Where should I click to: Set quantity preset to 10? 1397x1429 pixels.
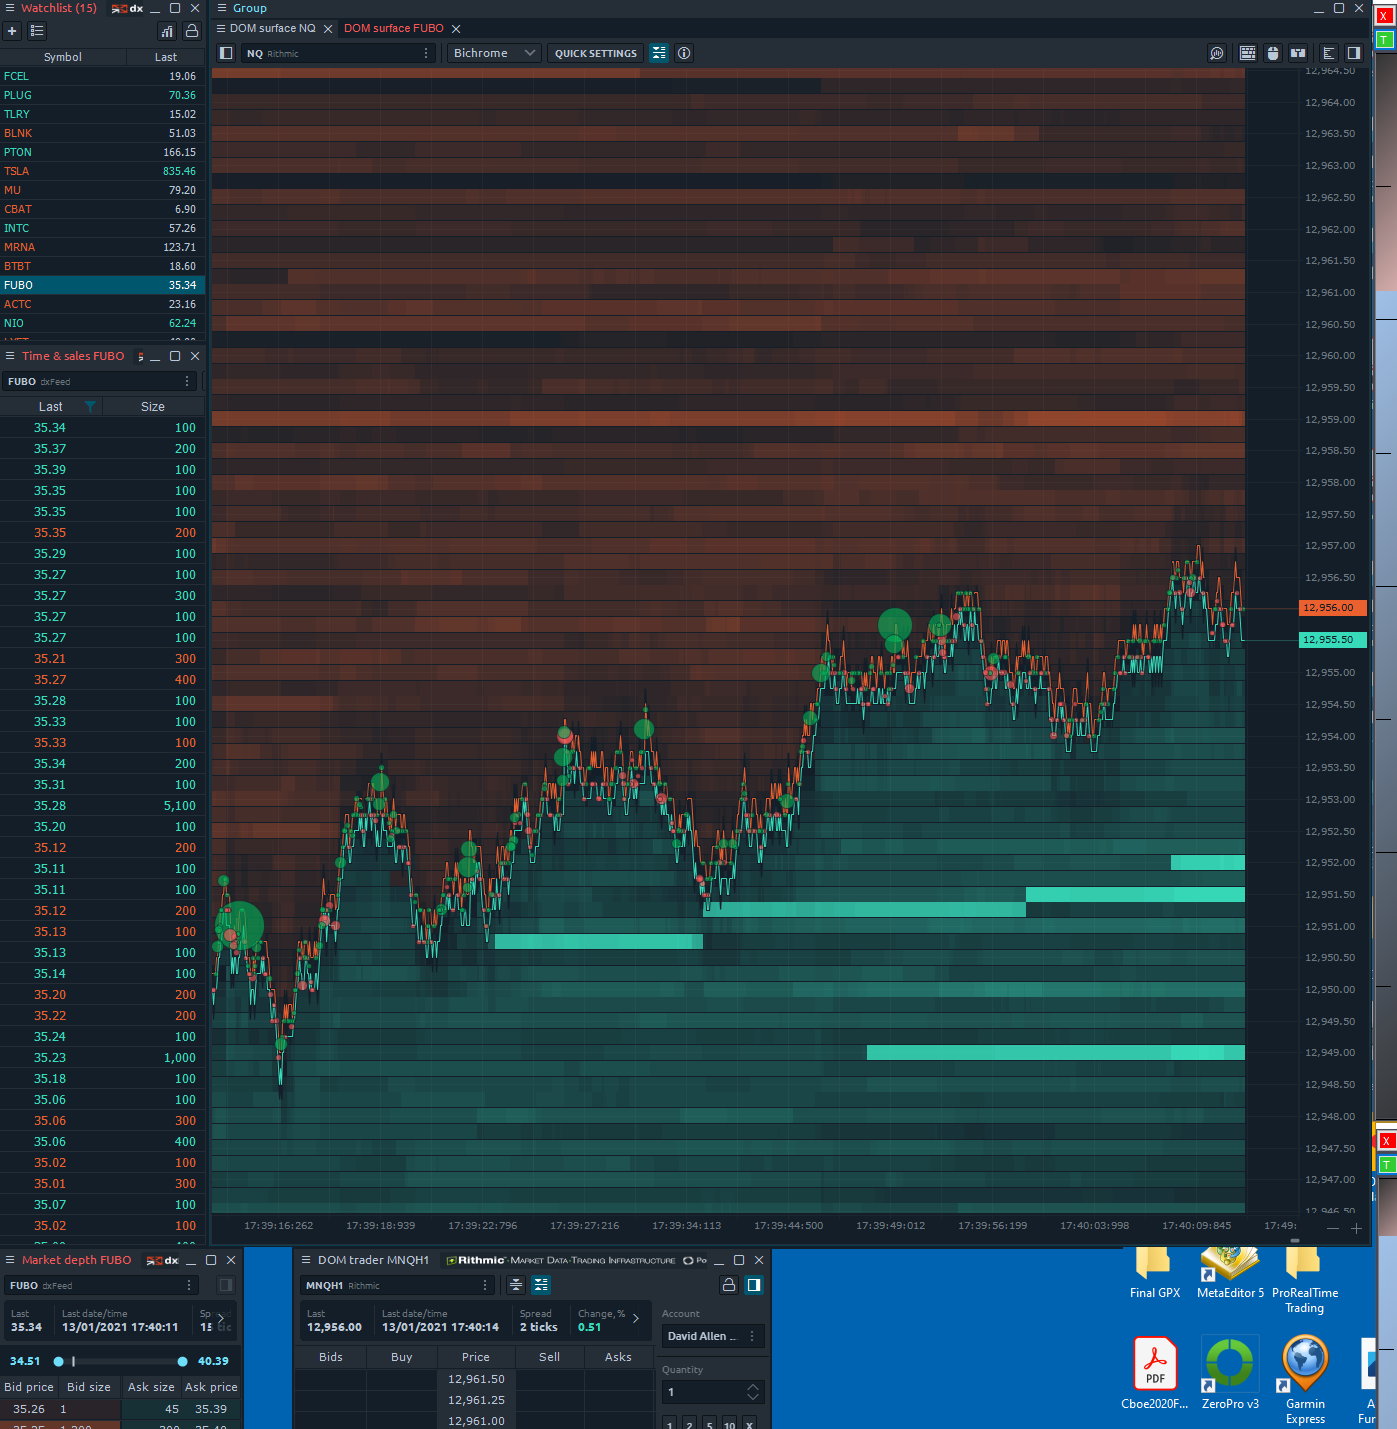(730, 1424)
